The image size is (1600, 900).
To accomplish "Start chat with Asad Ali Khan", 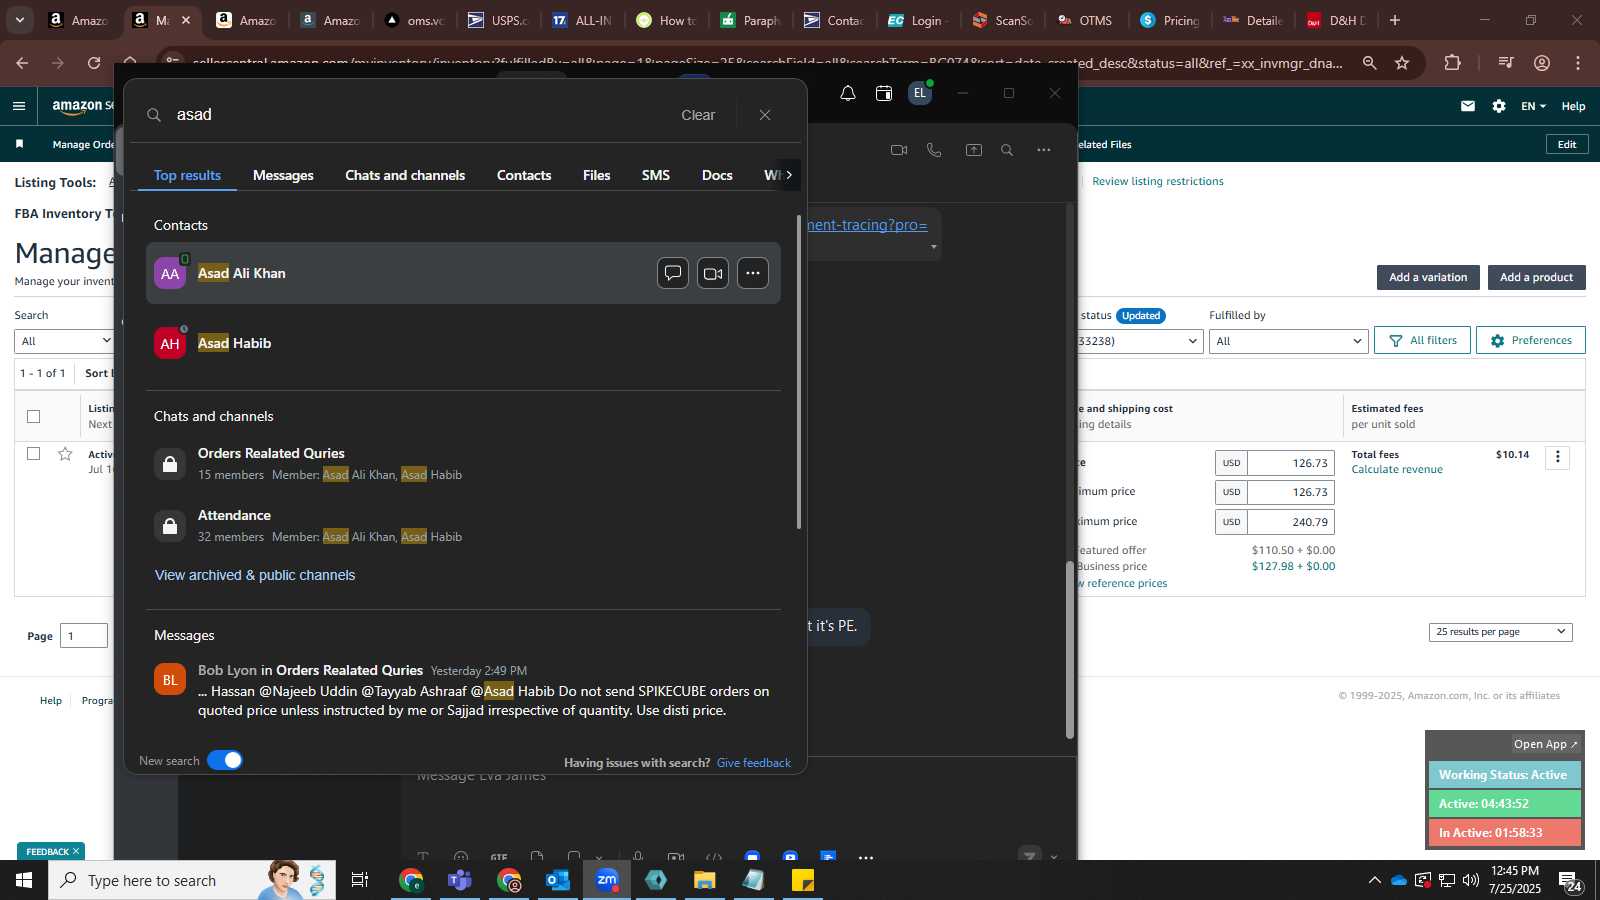I will pos(673,273).
